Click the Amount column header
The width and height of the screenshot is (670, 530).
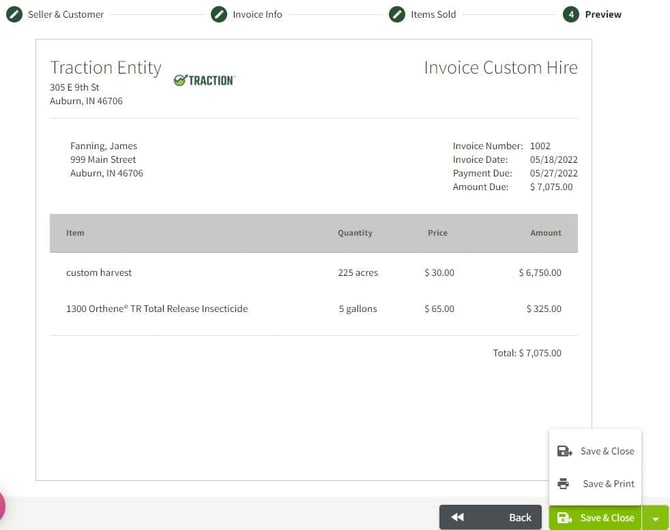[546, 233]
